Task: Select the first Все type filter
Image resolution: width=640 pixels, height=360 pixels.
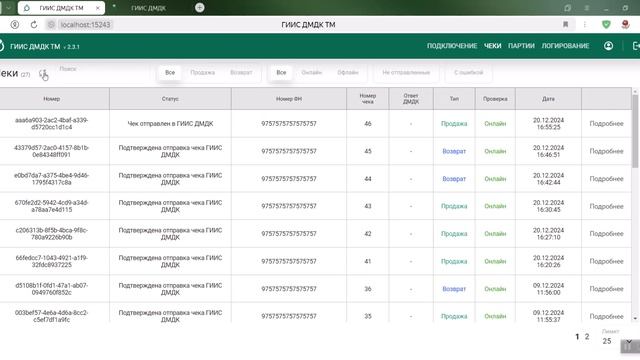Action: (170, 73)
